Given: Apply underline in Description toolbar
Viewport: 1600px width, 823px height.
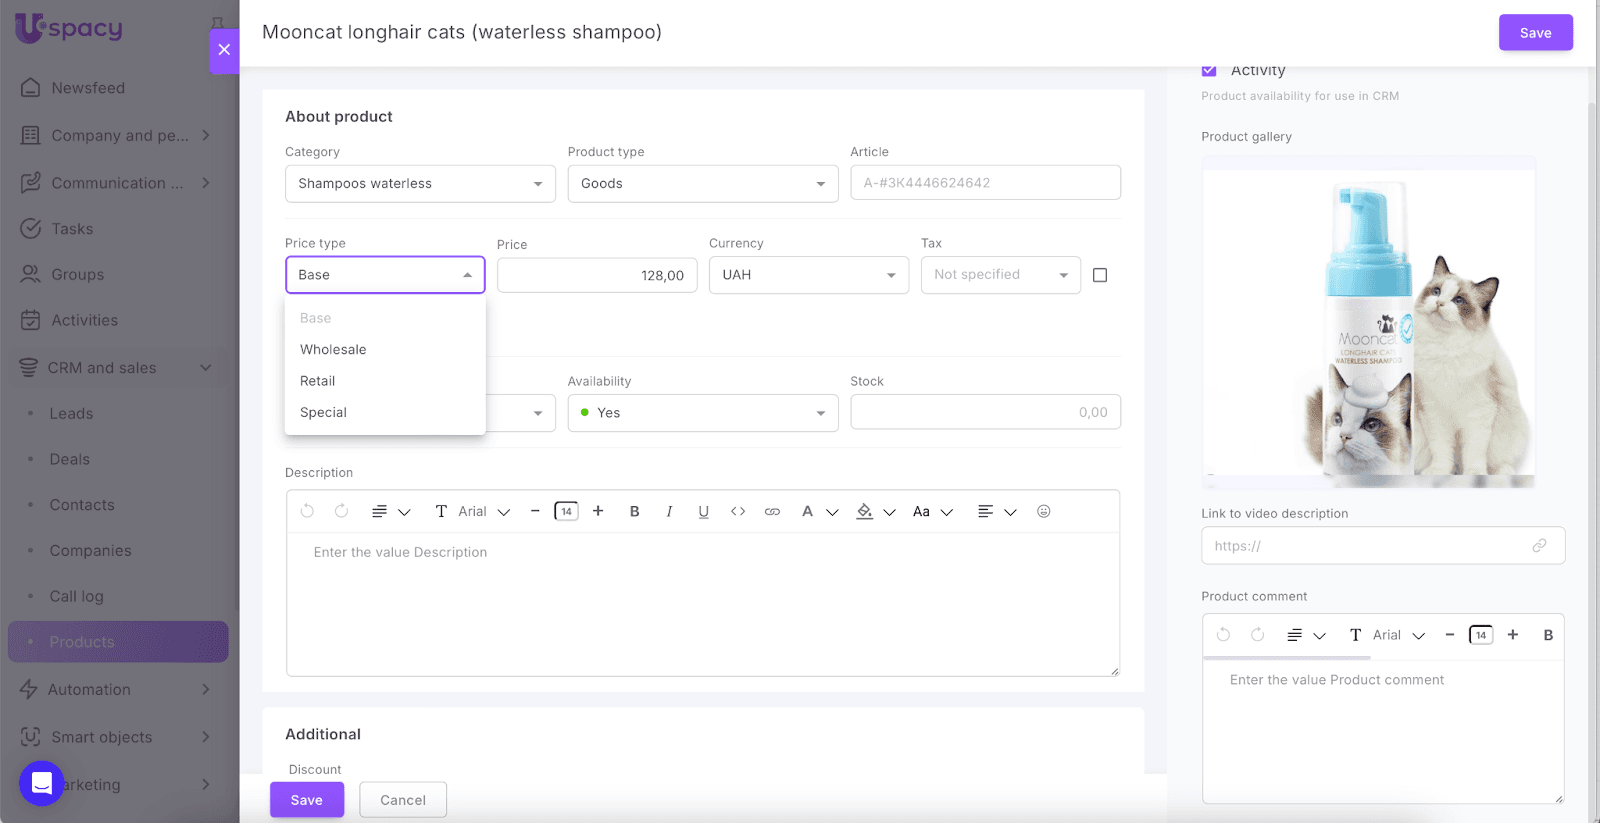Looking at the screenshot, I should pyautogui.click(x=703, y=511).
